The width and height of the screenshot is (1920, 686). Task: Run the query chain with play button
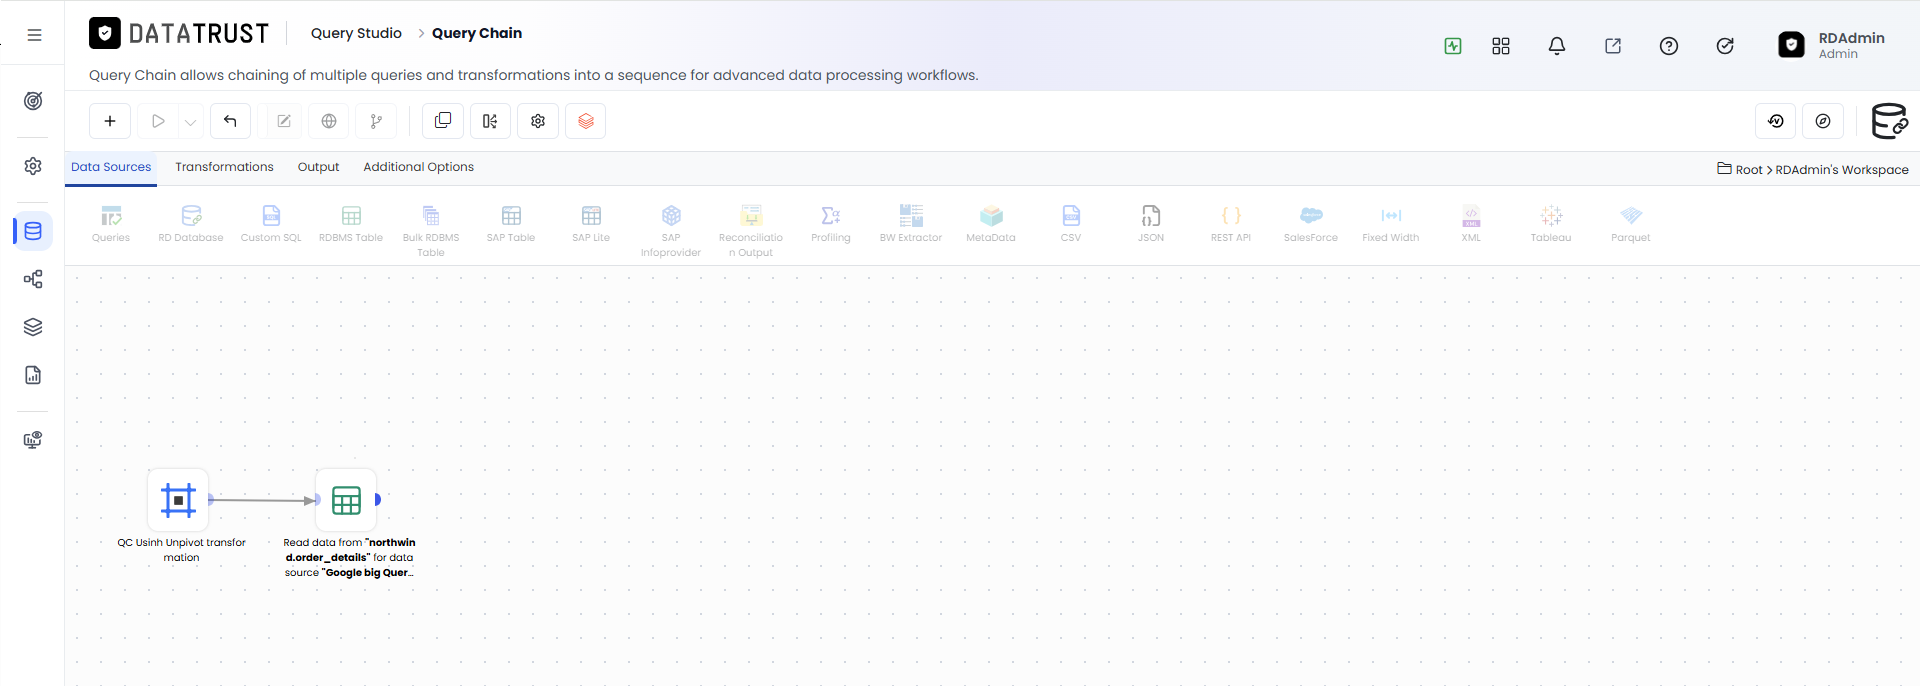[158, 121]
